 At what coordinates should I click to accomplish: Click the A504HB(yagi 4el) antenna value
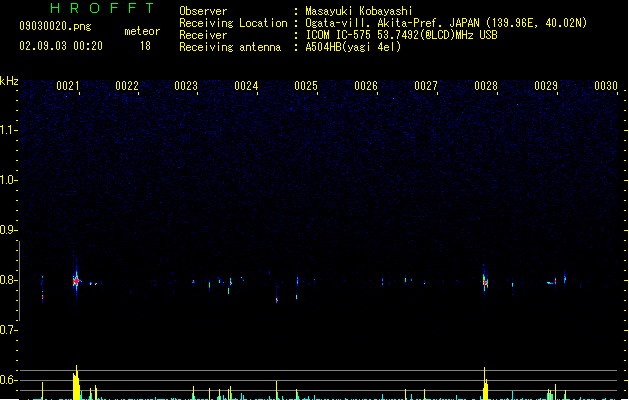(x=353, y=47)
